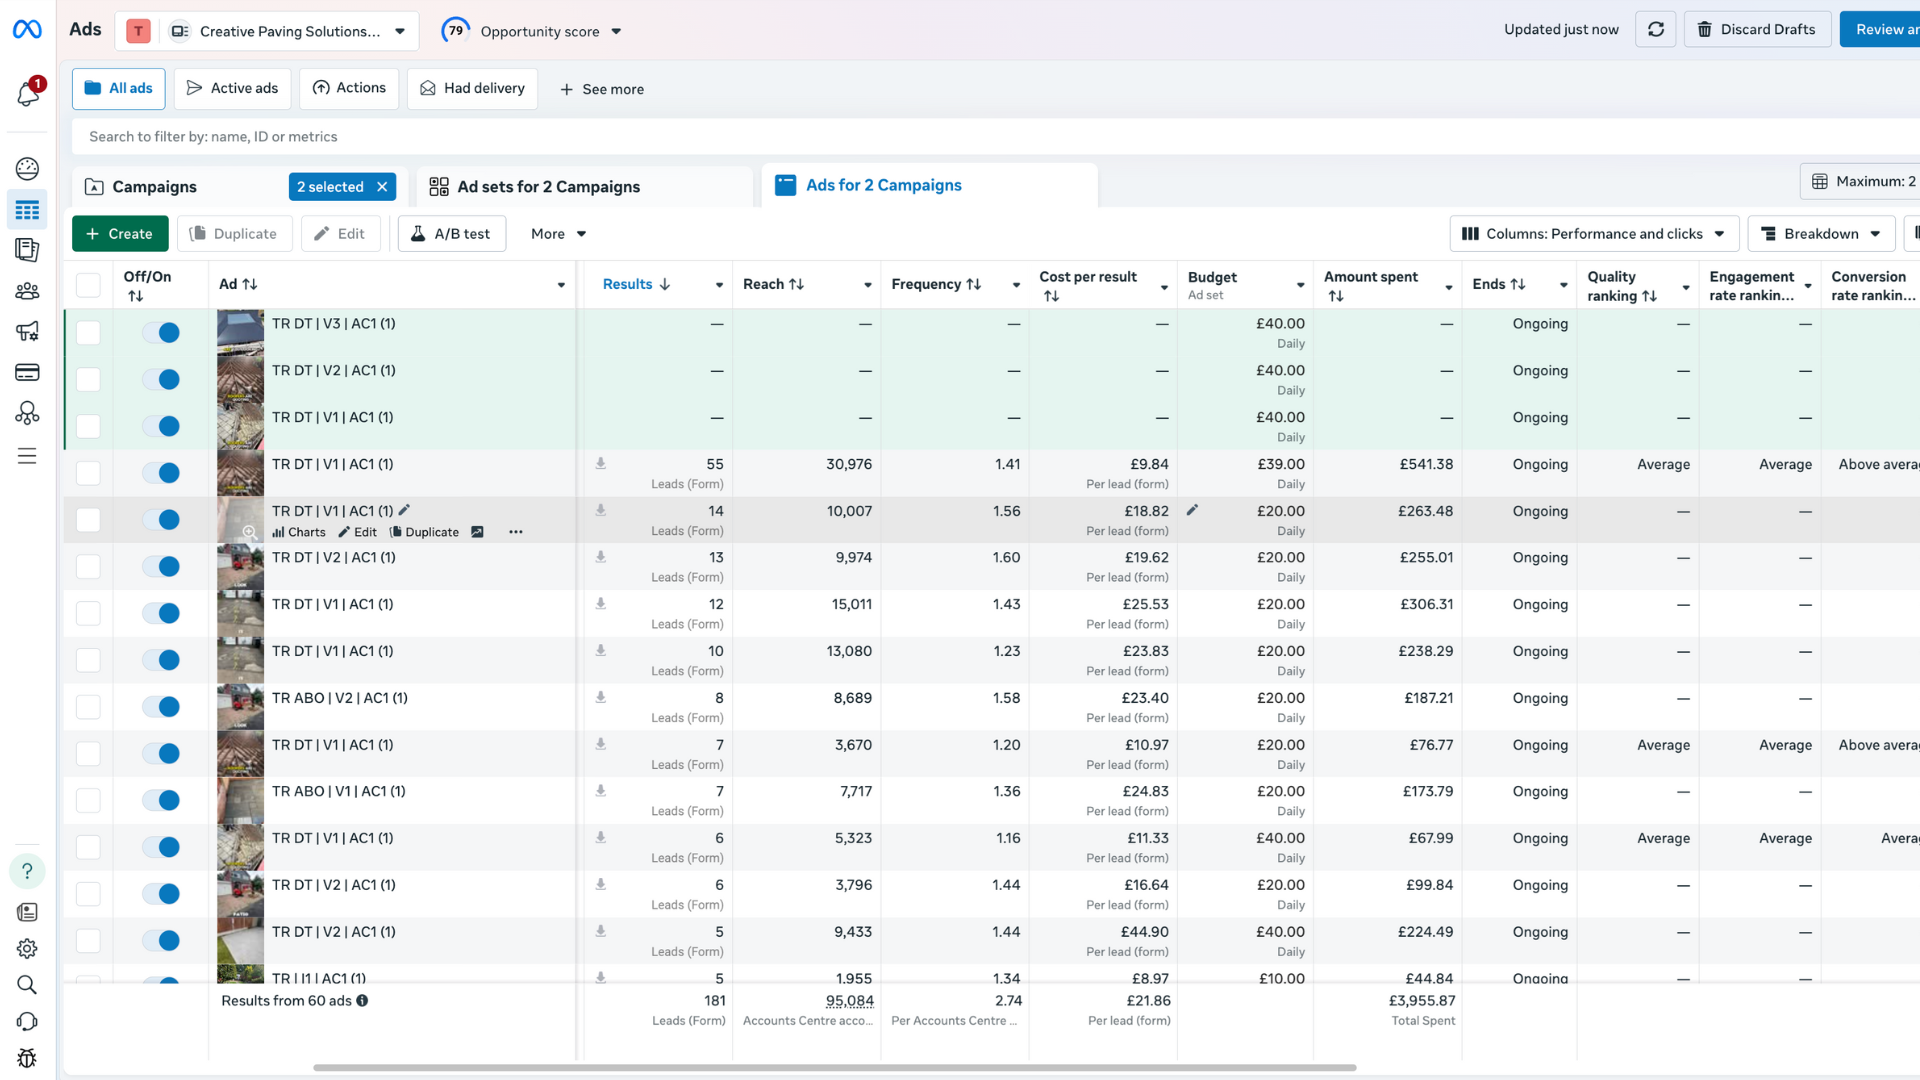Screen dimensions: 1920x1080
Task: Open the billing card icon in sidebar
Action: [27, 373]
